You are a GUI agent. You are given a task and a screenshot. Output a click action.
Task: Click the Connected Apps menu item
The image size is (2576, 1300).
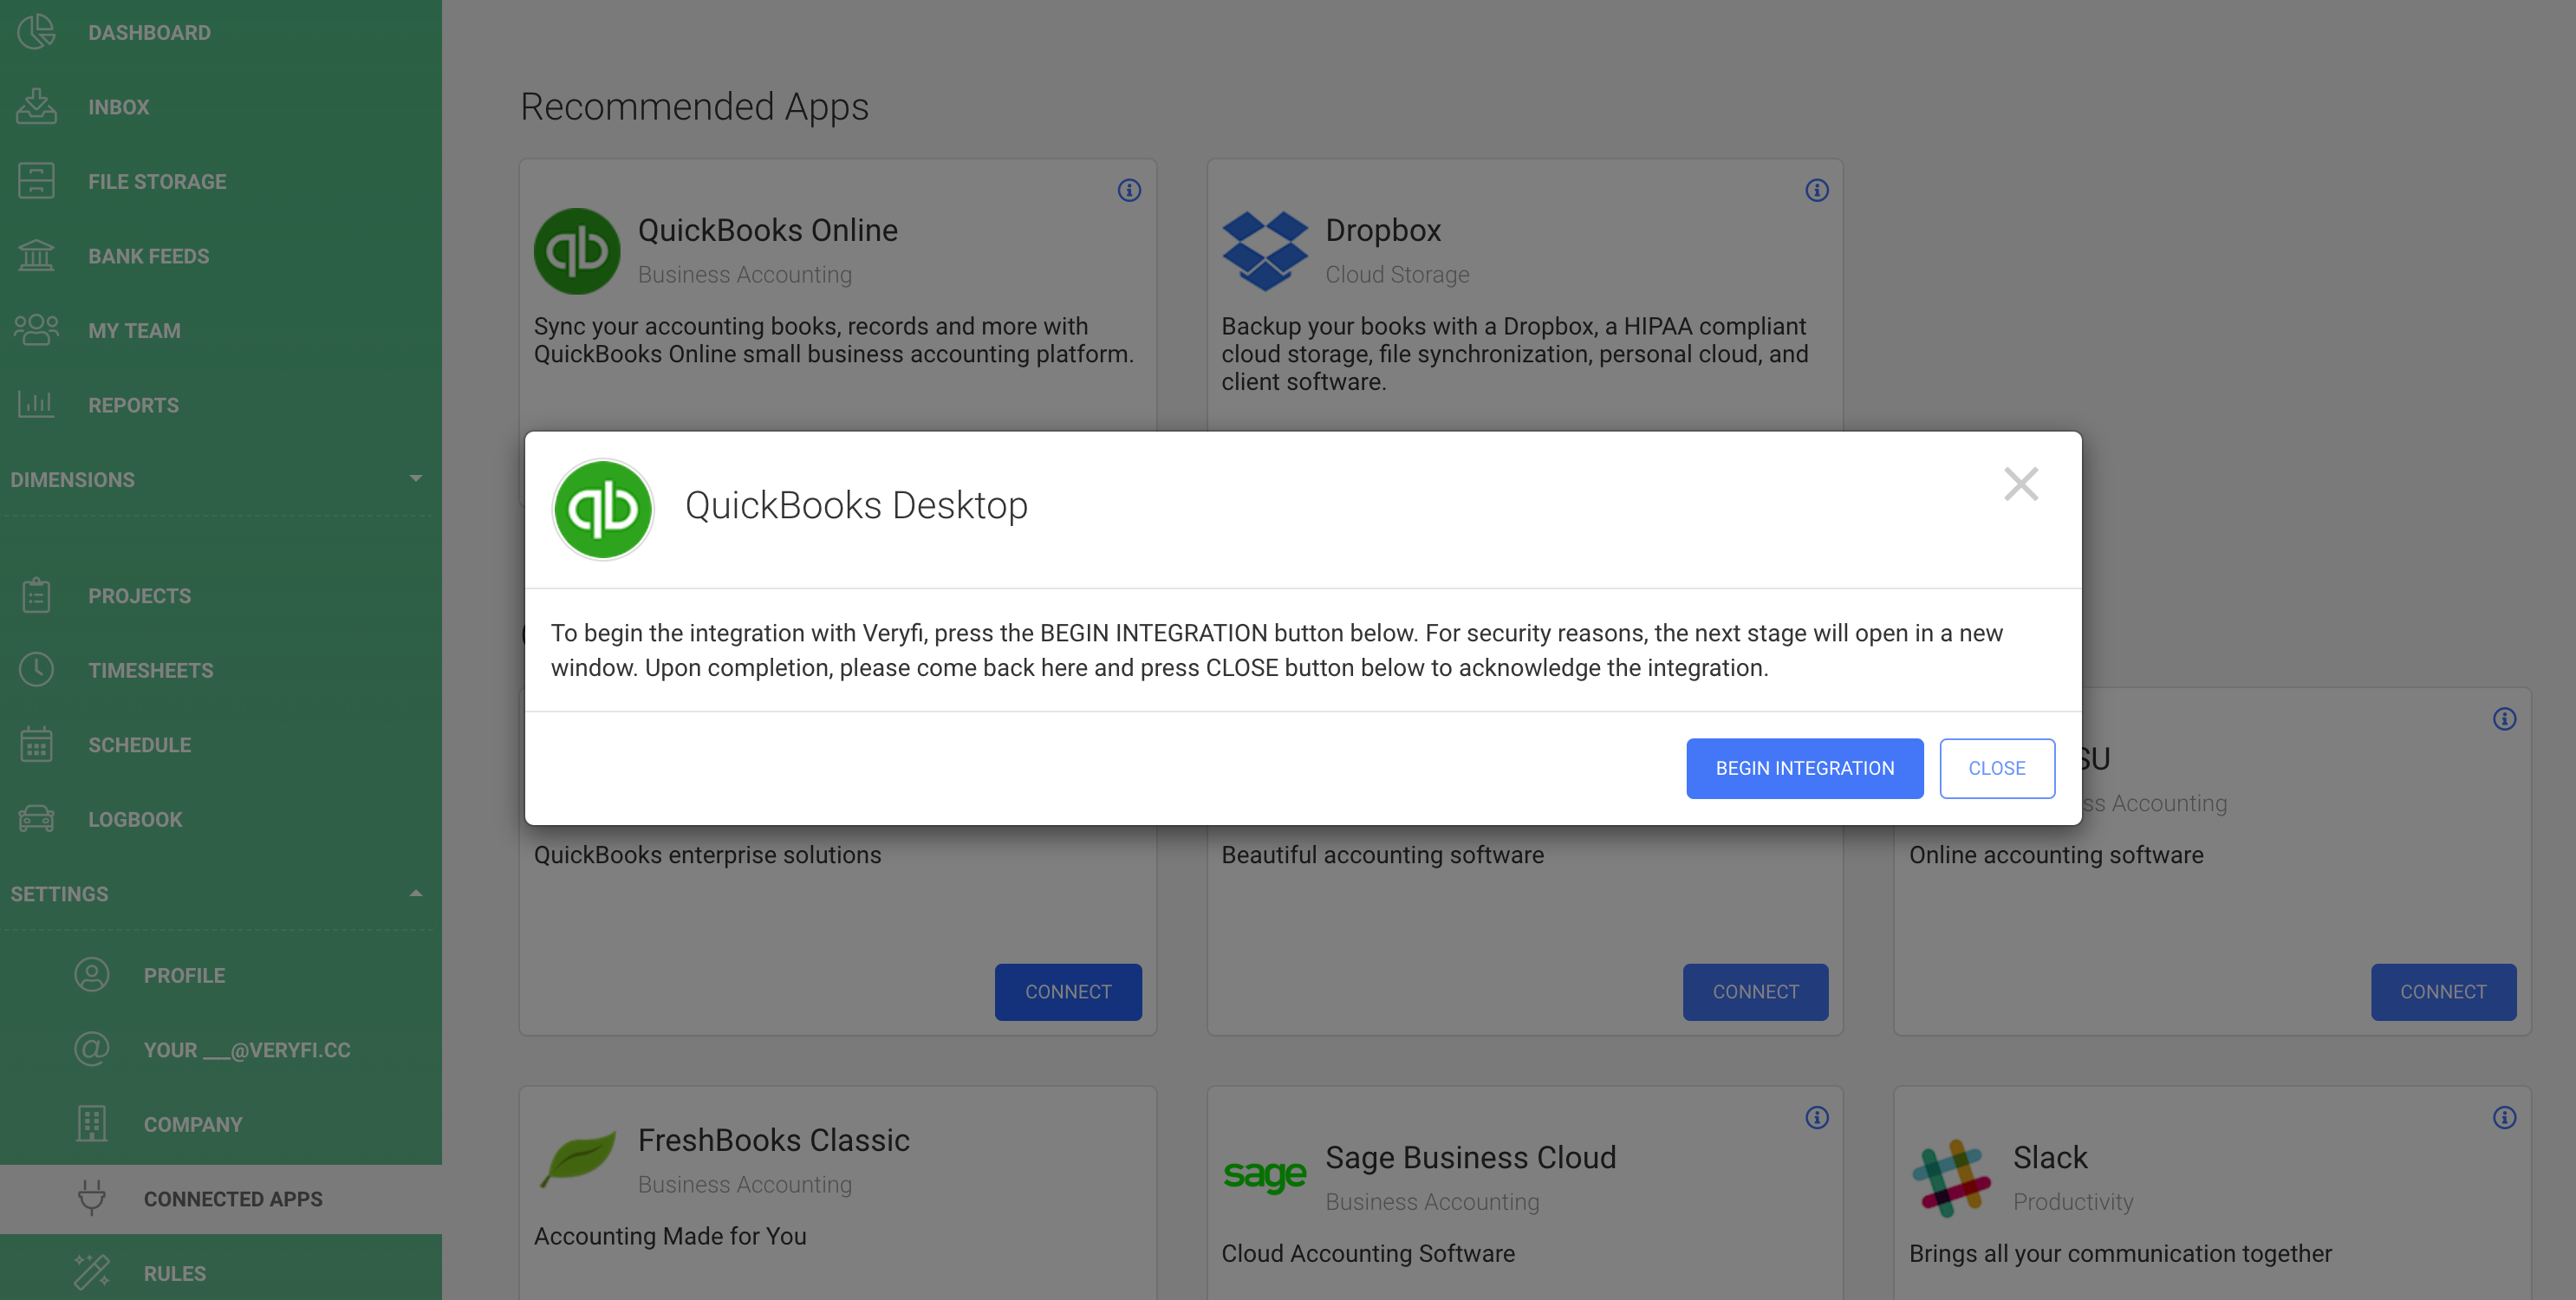(x=231, y=1197)
